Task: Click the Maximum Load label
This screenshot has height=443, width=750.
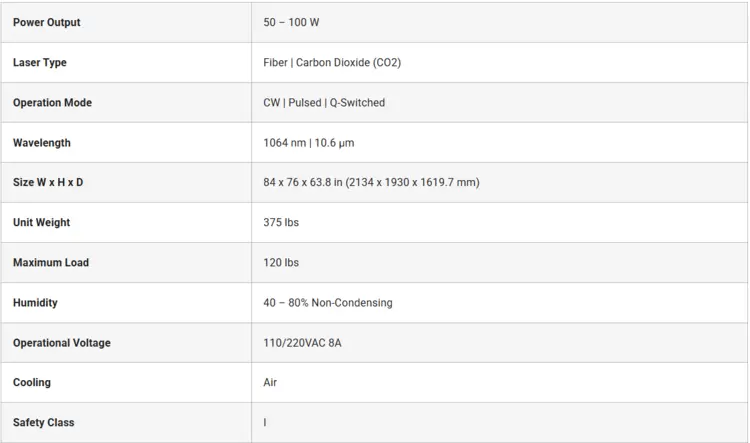Action: point(51,263)
